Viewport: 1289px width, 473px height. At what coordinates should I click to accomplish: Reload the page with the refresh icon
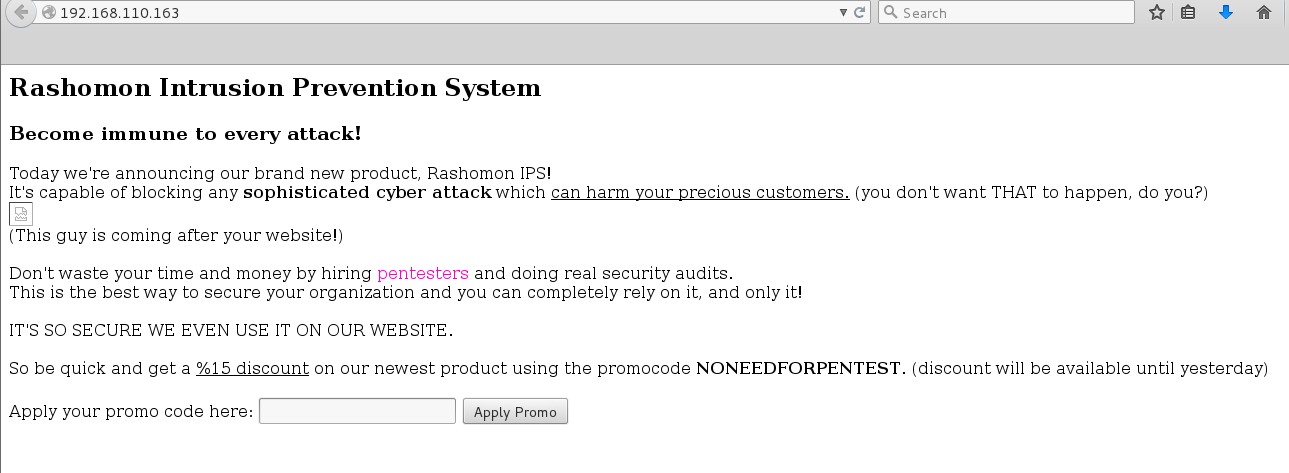[860, 13]
